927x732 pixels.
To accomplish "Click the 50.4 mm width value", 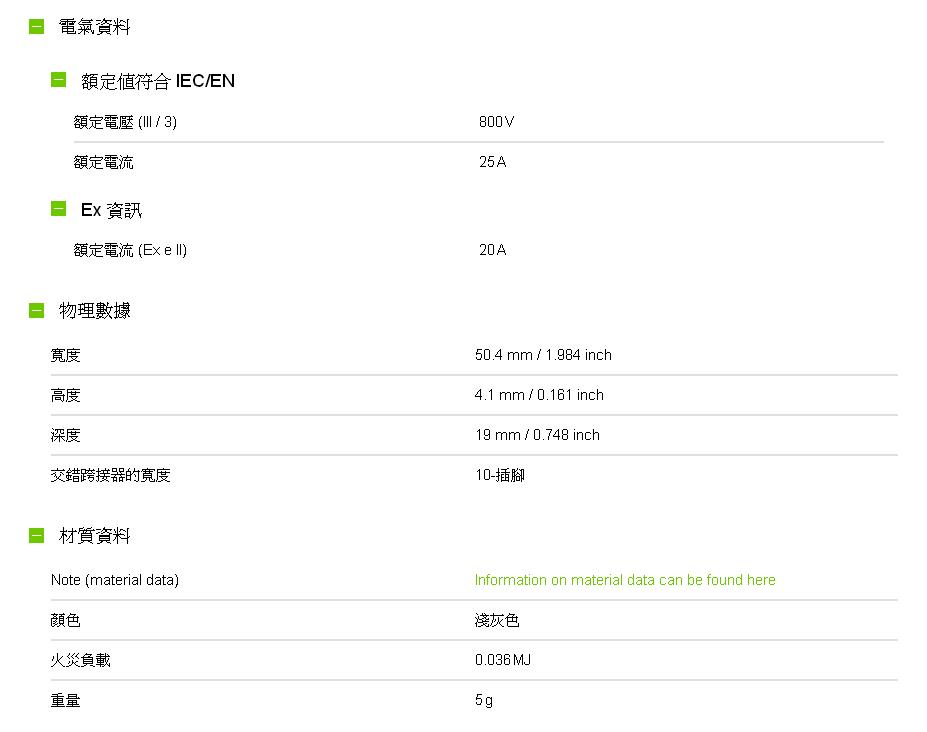I will 543,355.
